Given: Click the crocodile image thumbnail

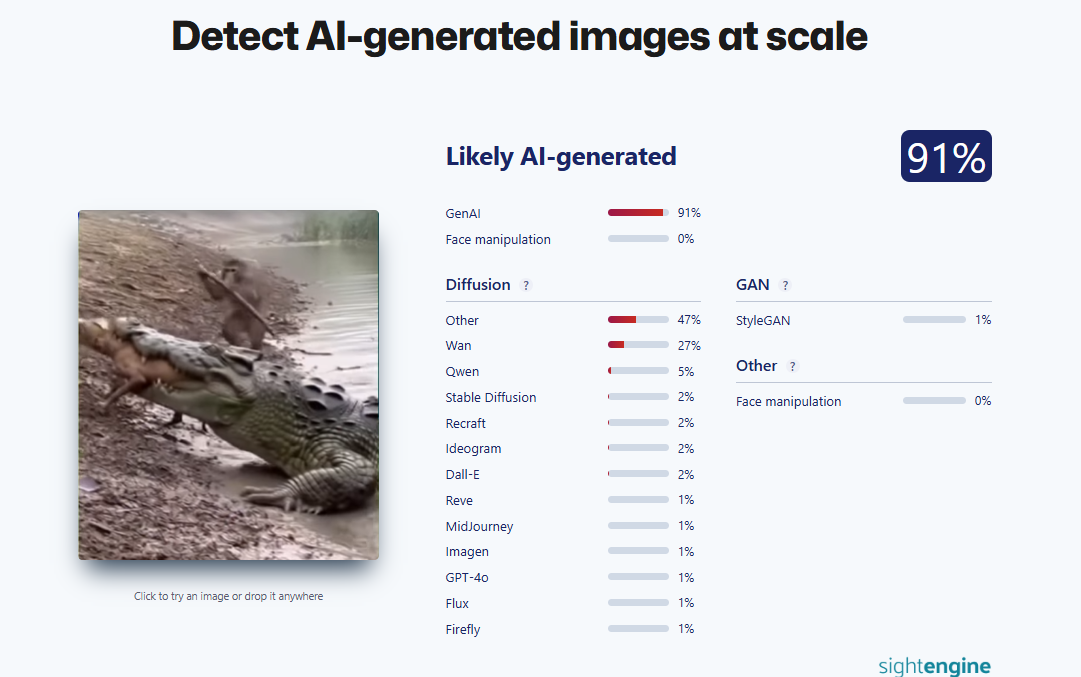Looking at the screenshot, I should click(229, 385).
